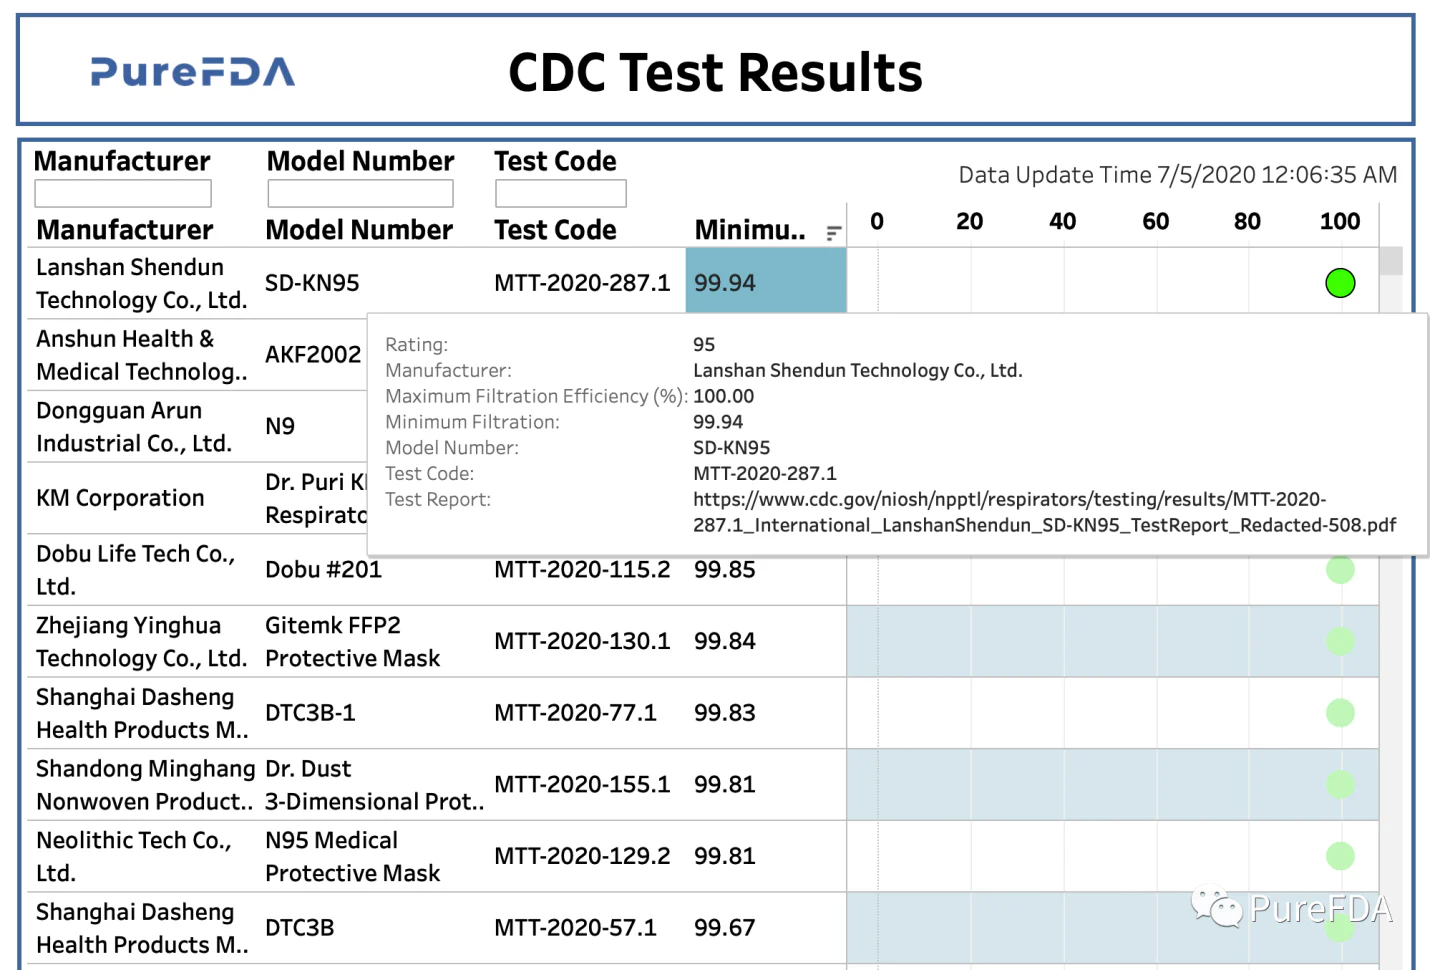Click the Manufacturer column header in the table
This screenshot has width=1440, height=970.
pos(125,230)
